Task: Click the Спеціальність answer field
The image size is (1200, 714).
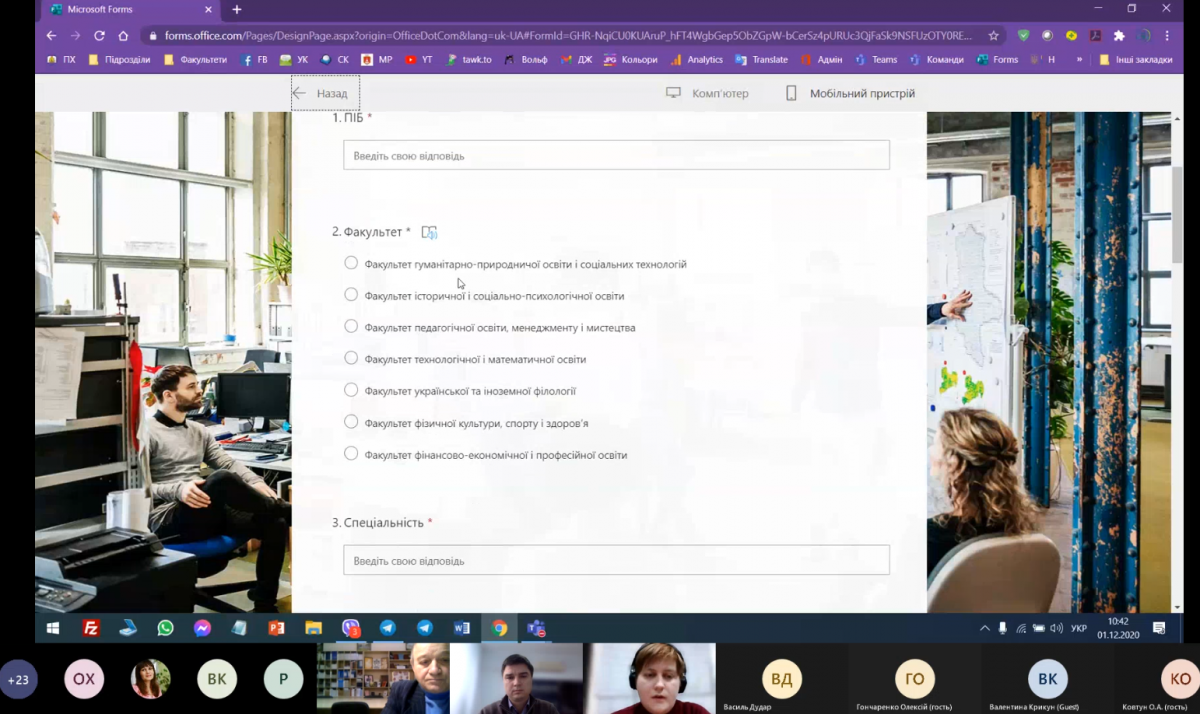Action: tap(616, 560)
